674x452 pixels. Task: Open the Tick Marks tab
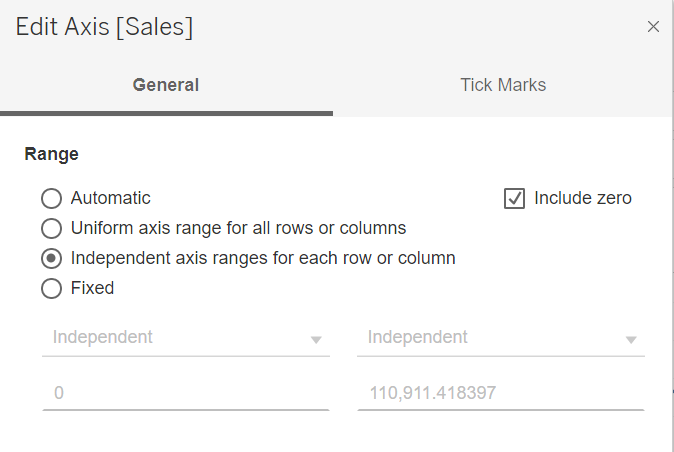(503, 85)
